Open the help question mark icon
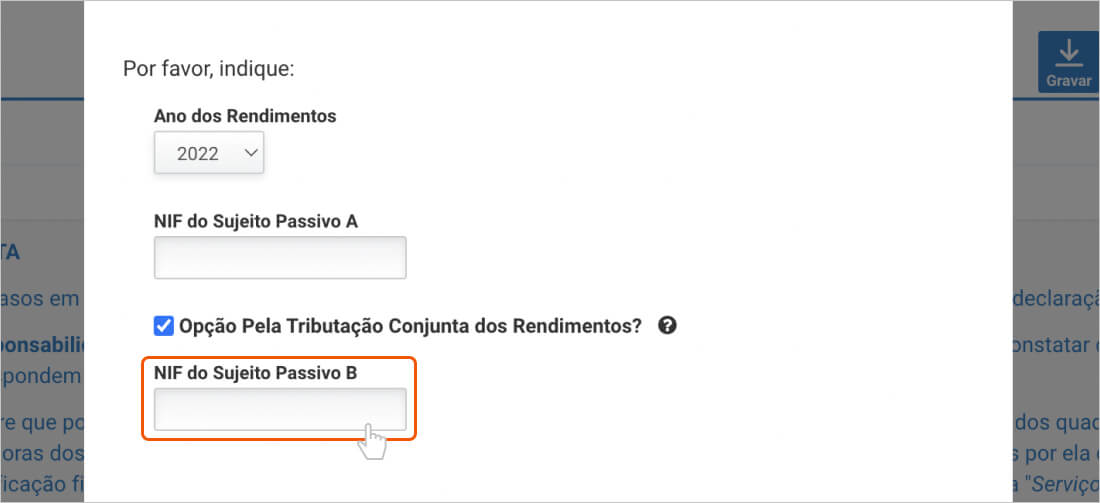Screen dimensions: 1100x503 point(668,325)
